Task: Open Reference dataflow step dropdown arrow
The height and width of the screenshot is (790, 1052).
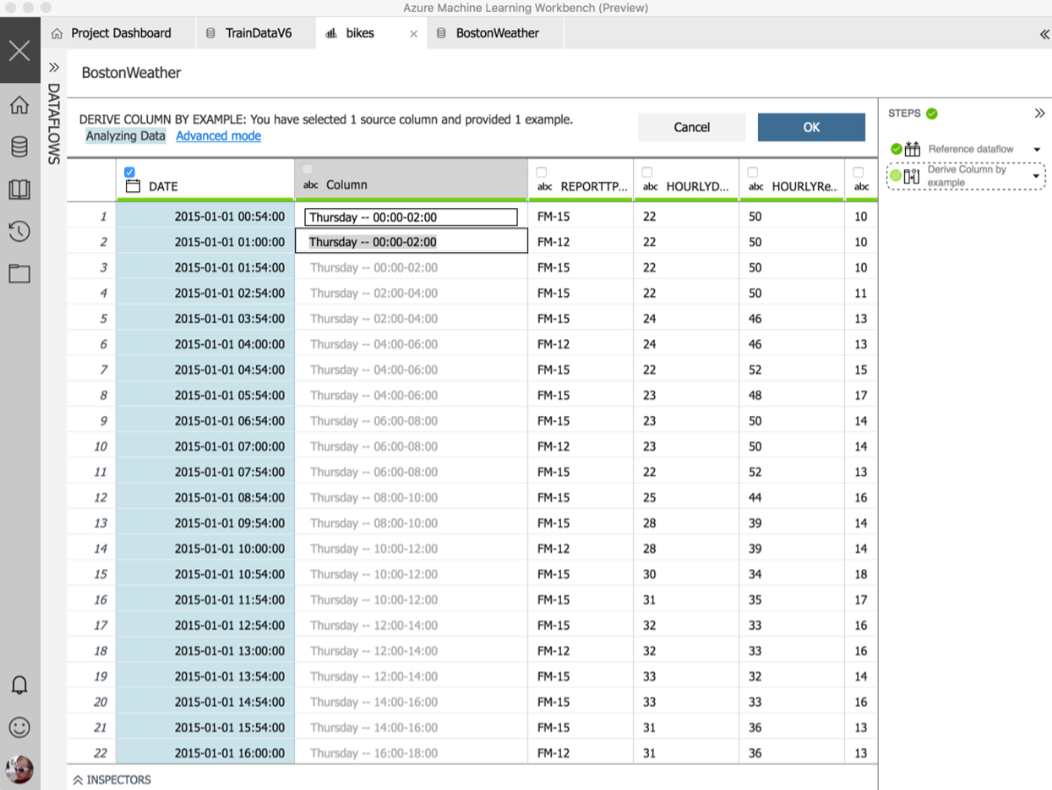Action: (1037, 150)
